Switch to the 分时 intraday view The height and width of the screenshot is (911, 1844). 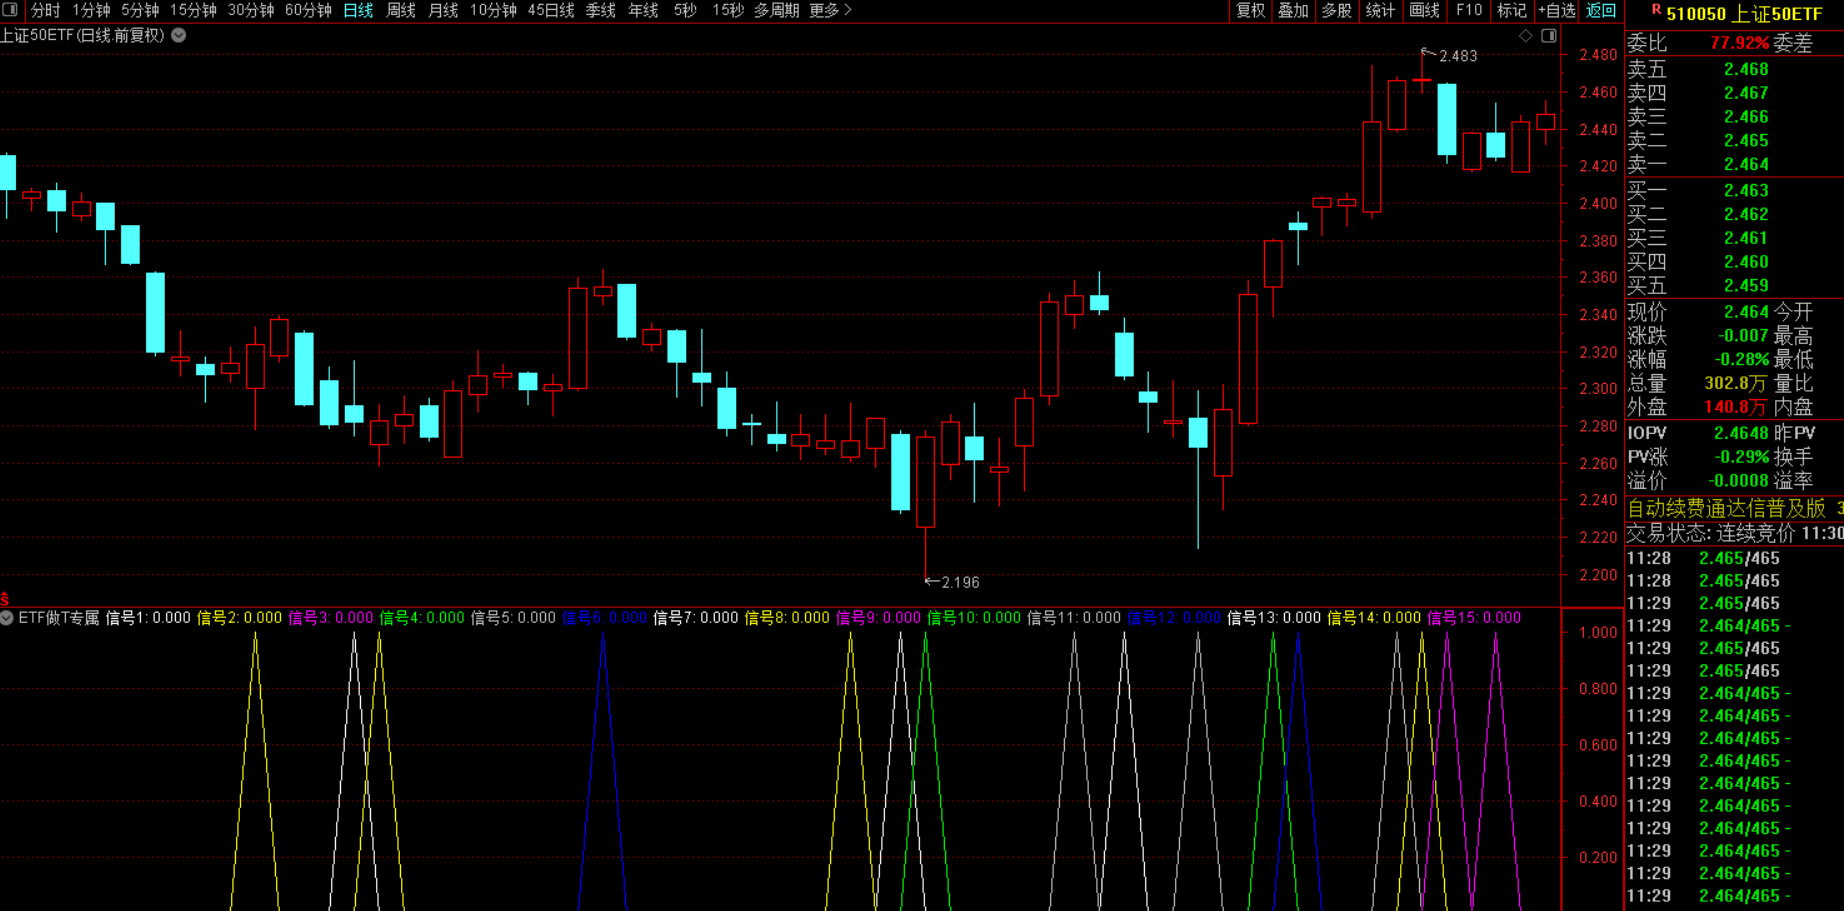click(45, 10)
